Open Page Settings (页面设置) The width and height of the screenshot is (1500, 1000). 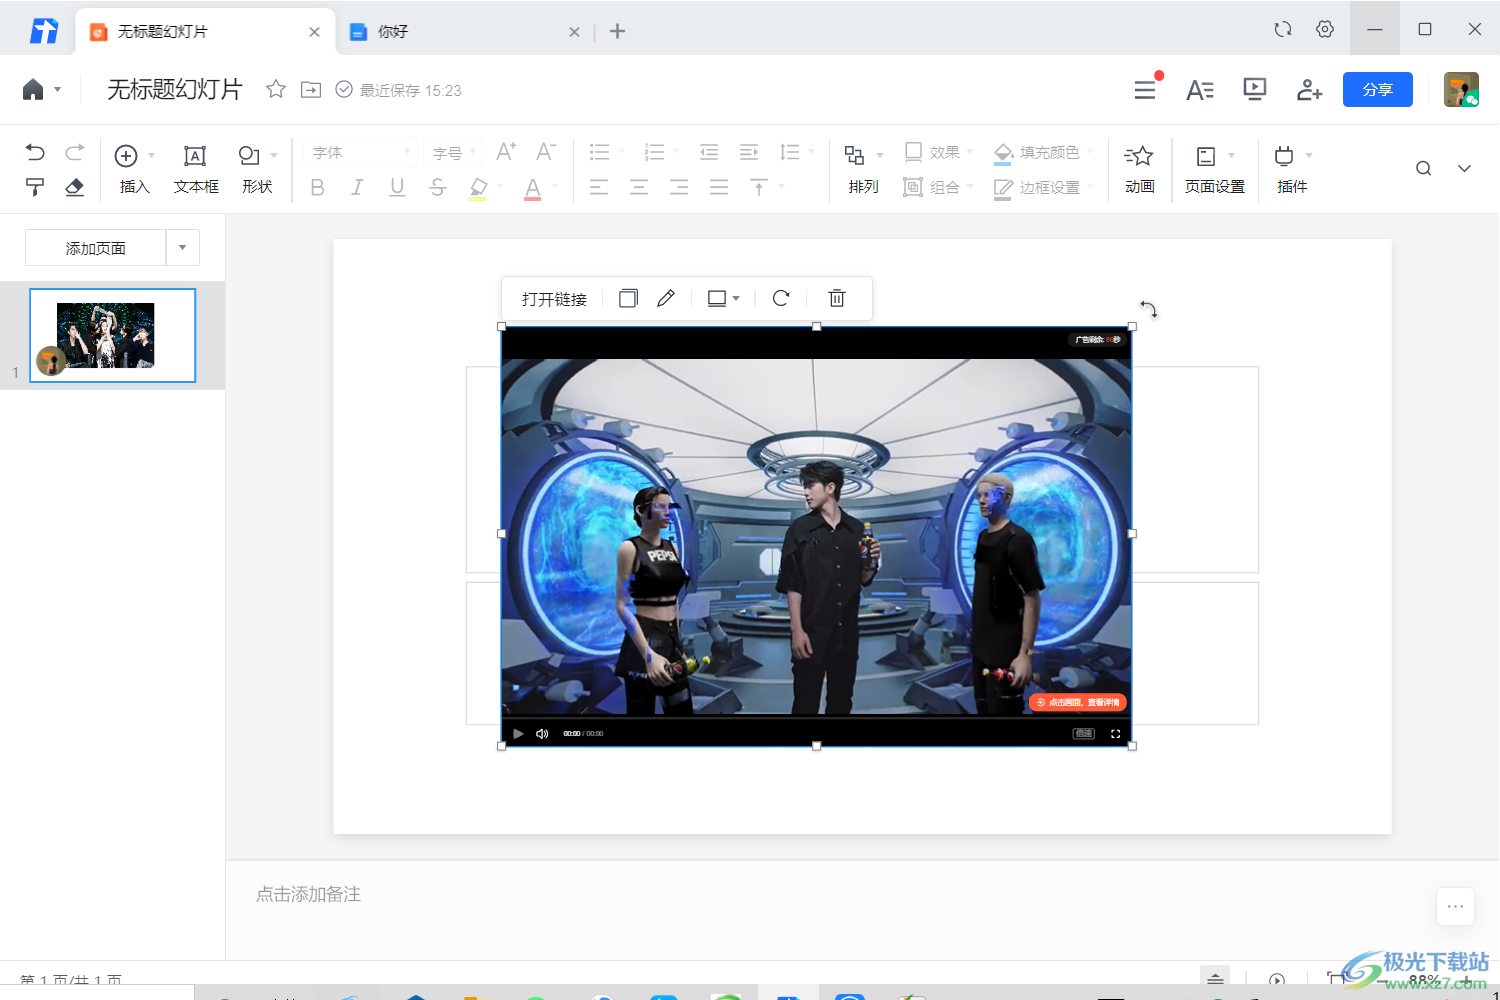coord(1214,168)
